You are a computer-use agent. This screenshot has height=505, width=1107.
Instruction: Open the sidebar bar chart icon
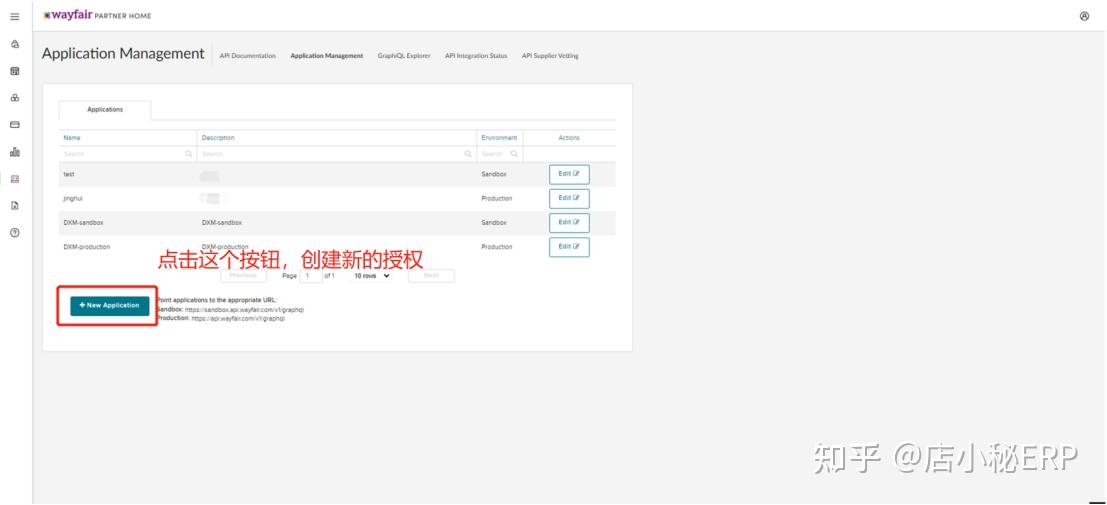tap(15, 151)
